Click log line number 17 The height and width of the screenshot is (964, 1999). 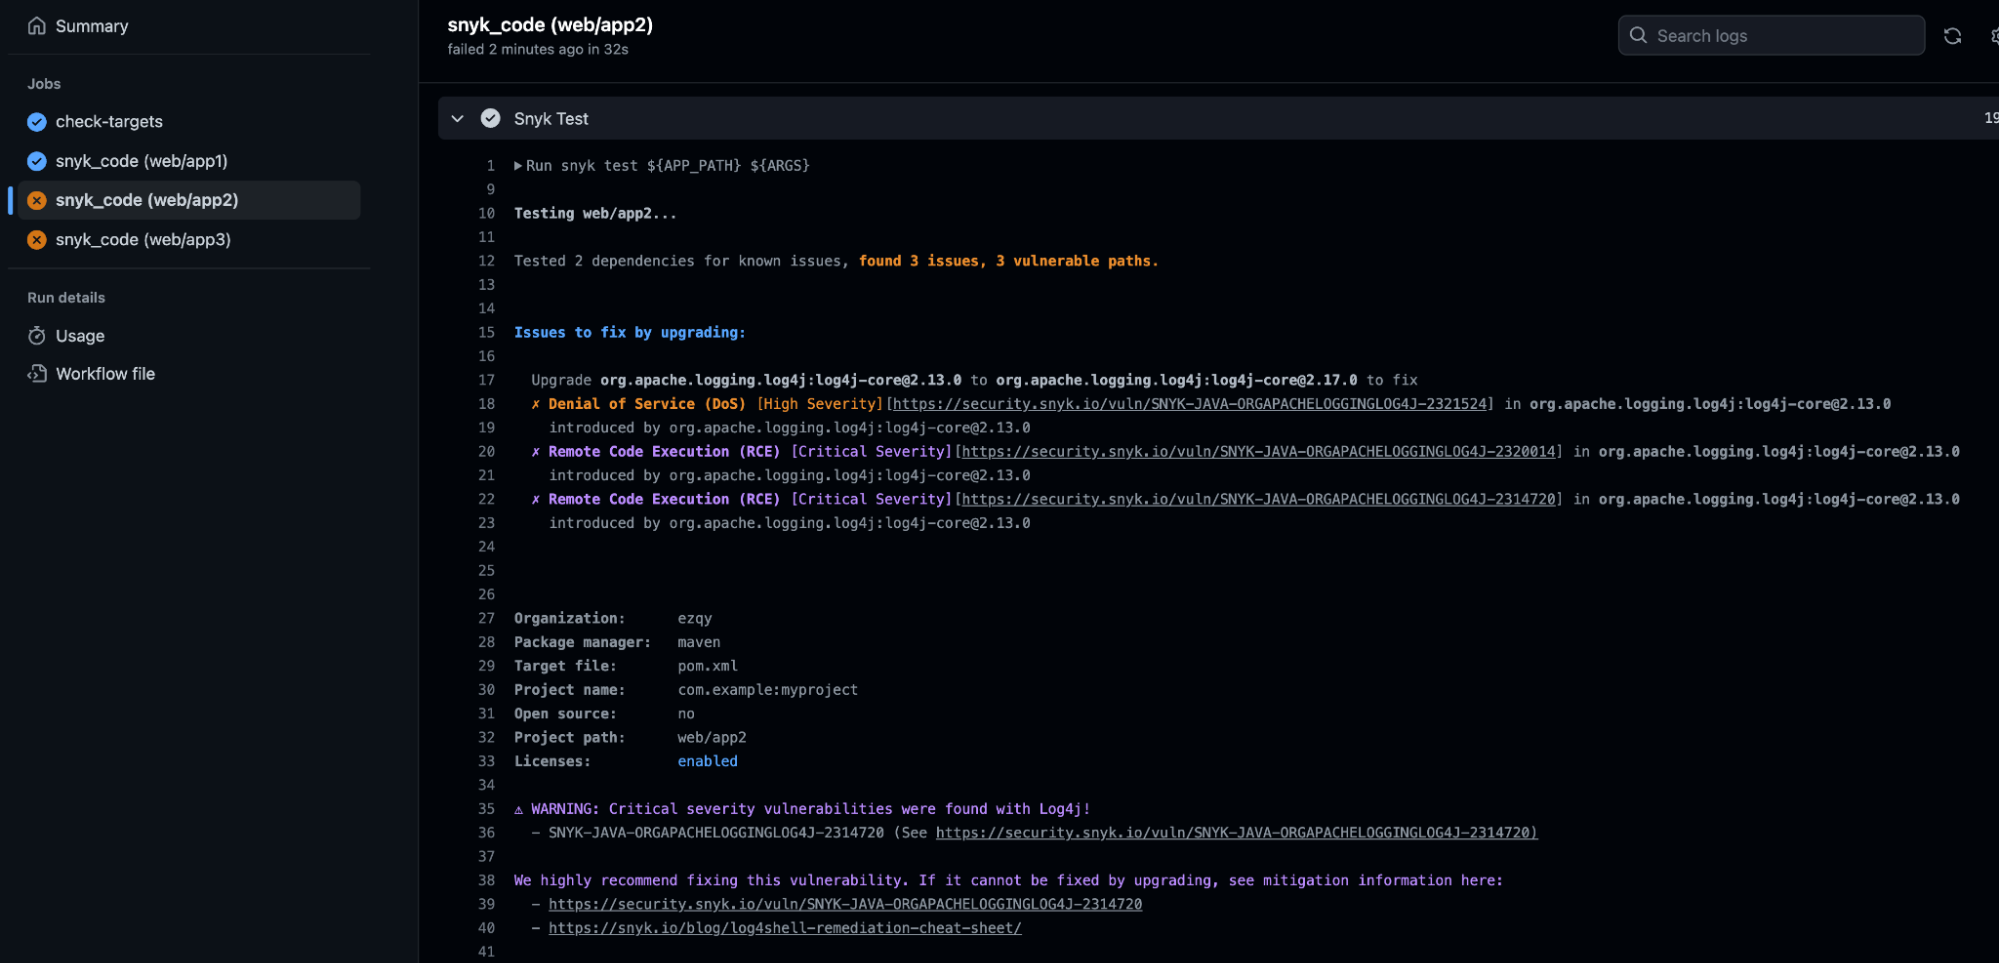point(486,381)
